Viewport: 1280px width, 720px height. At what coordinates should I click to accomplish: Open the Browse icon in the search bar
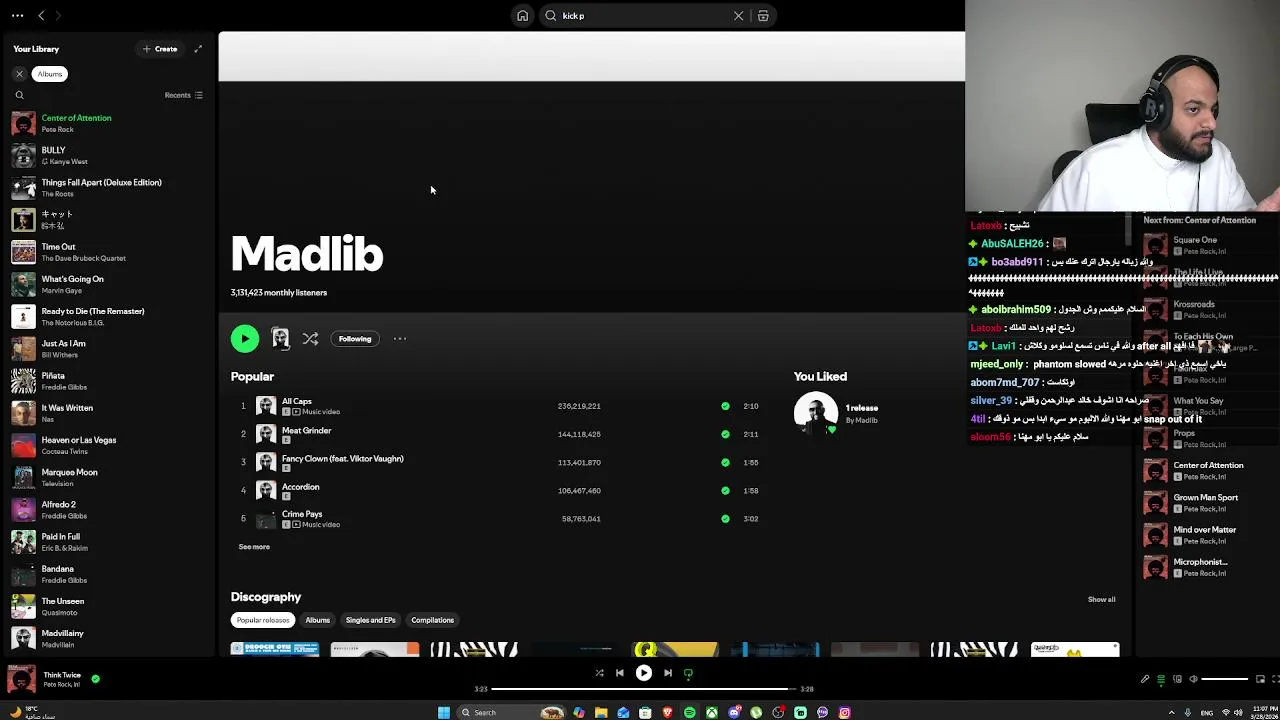pos(763,16)
